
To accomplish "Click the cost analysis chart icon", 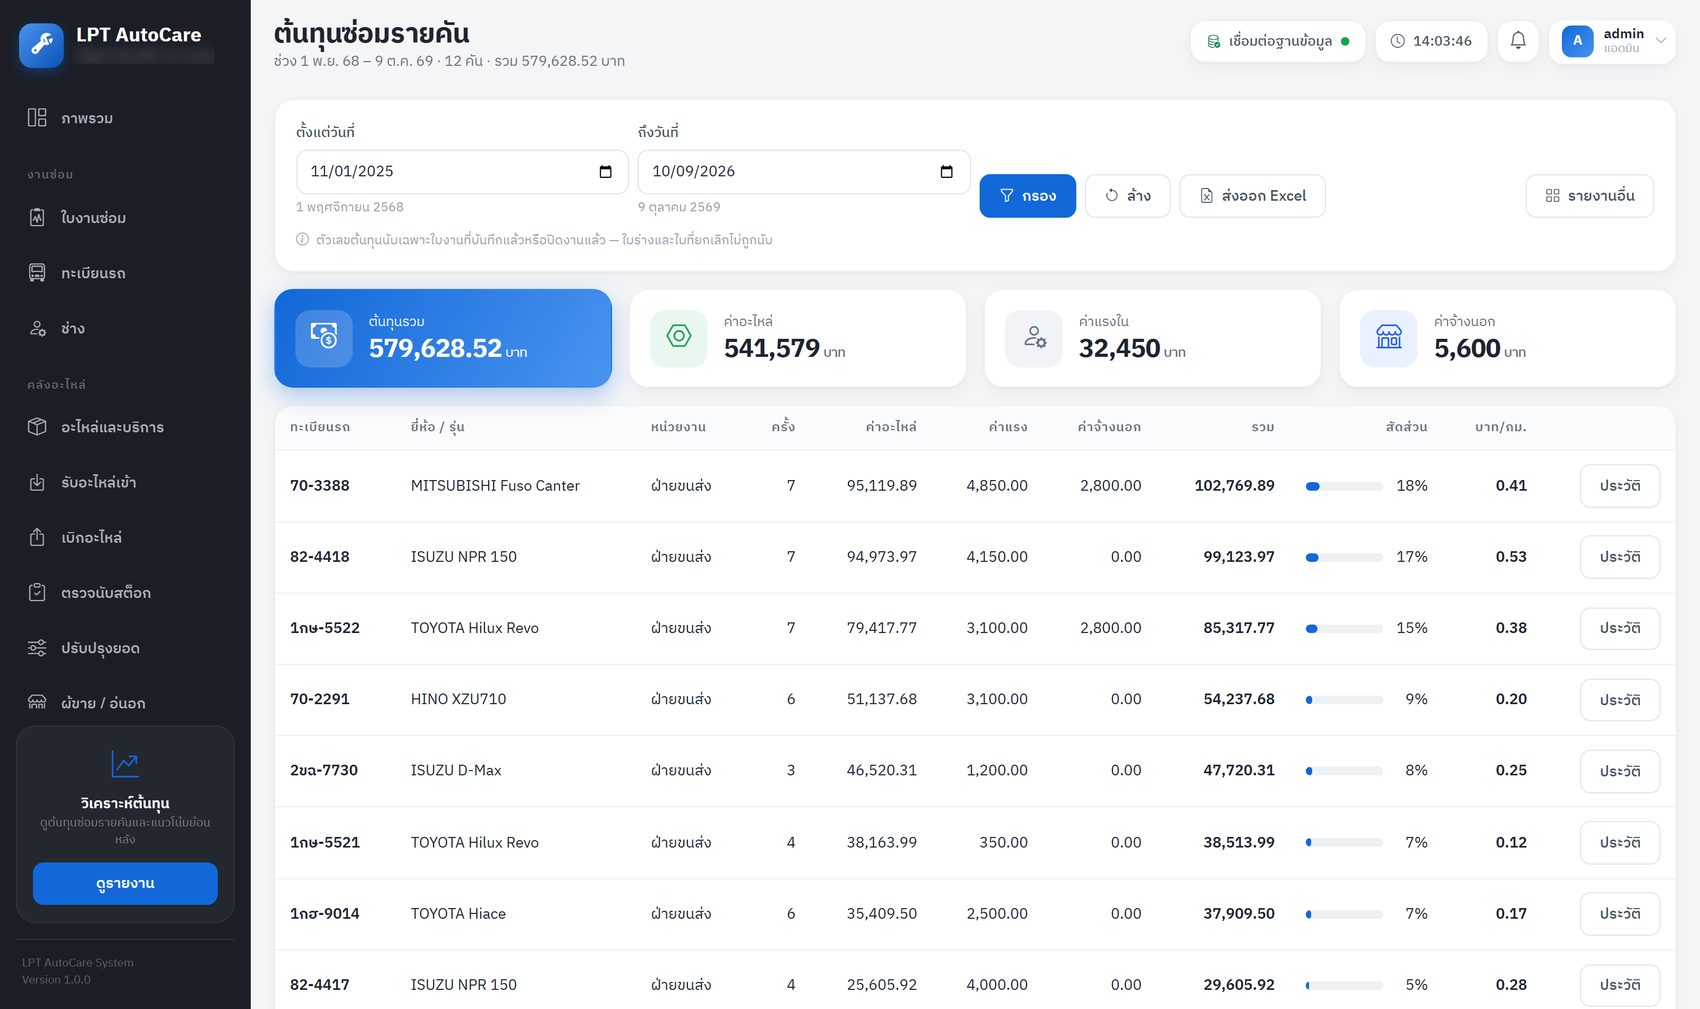I will point(125,764).
